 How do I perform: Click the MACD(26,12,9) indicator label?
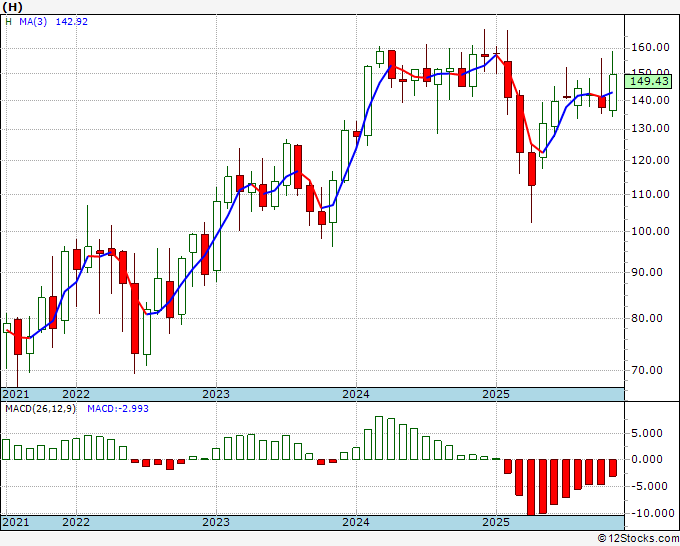pos(40,409)
